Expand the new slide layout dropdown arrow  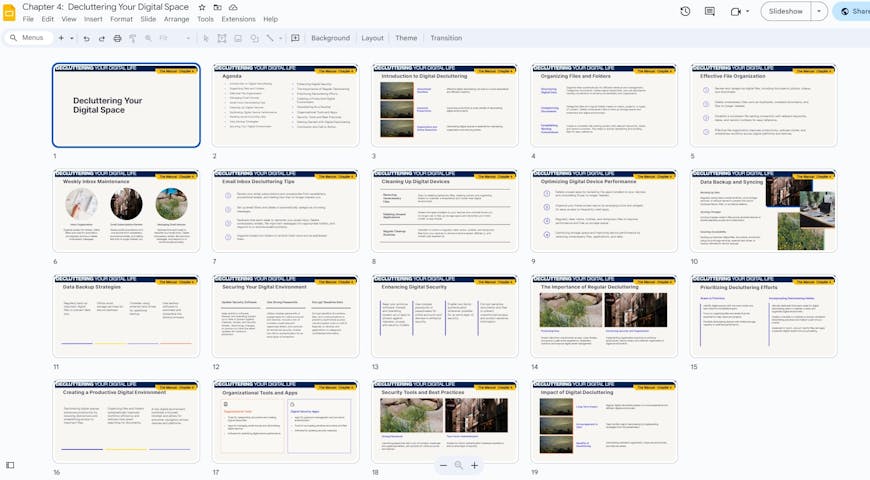pyautogui.click(x=72, y=38)
